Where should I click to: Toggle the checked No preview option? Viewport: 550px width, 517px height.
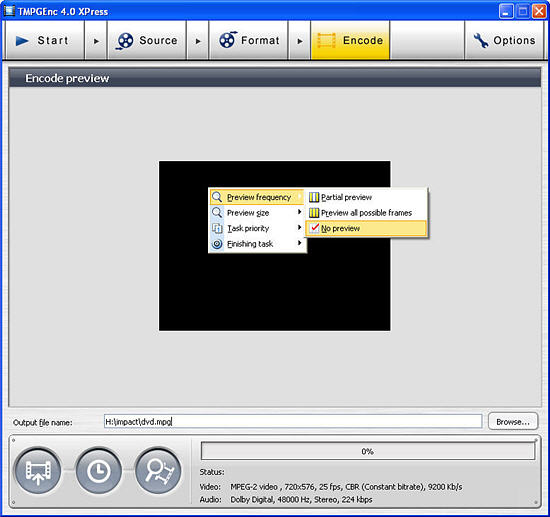[x=366, y=228]
